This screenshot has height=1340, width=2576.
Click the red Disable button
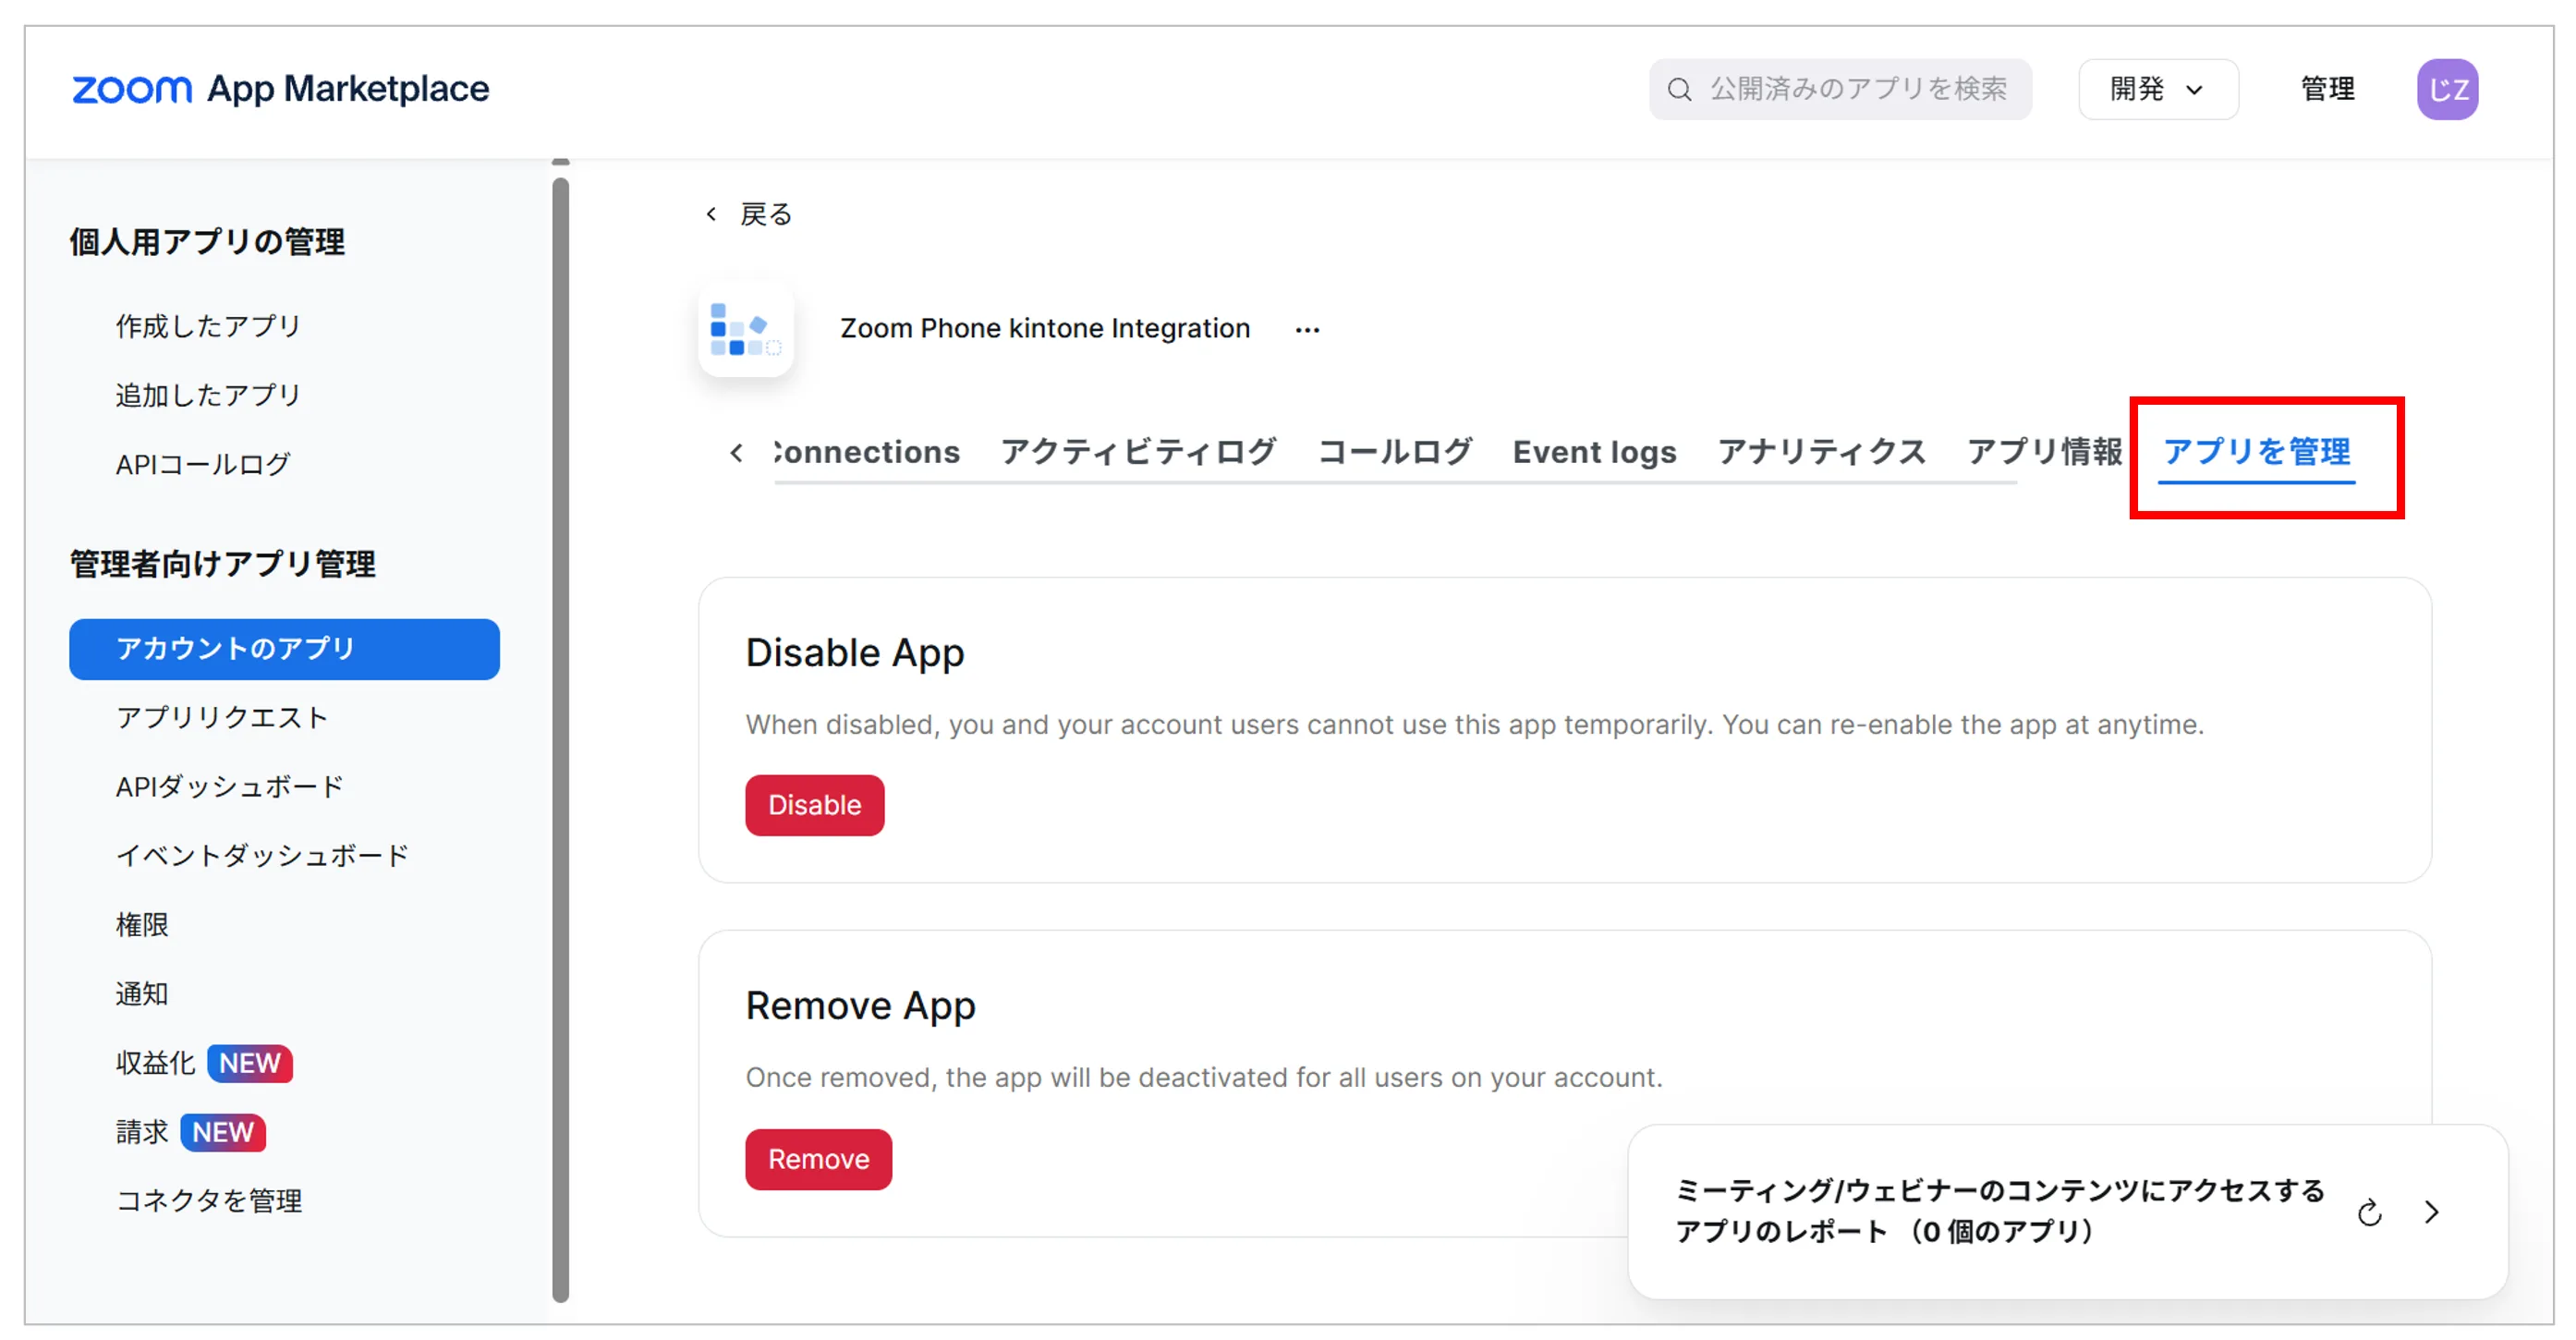tap(814, 805)
